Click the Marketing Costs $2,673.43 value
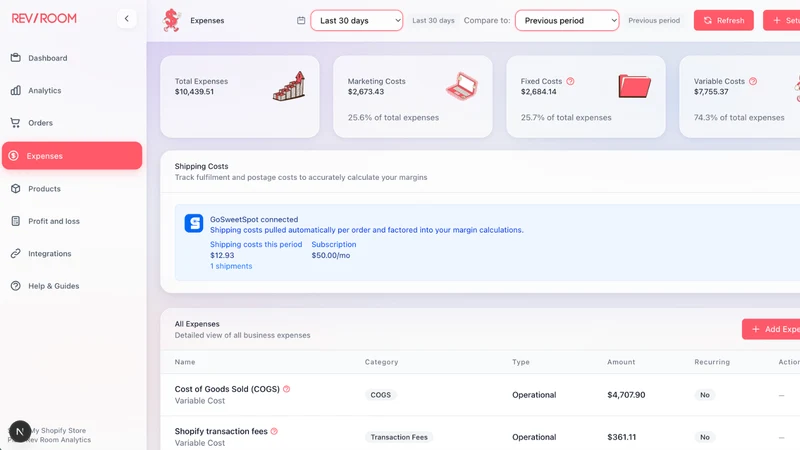Viewport: 800px width, 450px height. click(365, 92)
